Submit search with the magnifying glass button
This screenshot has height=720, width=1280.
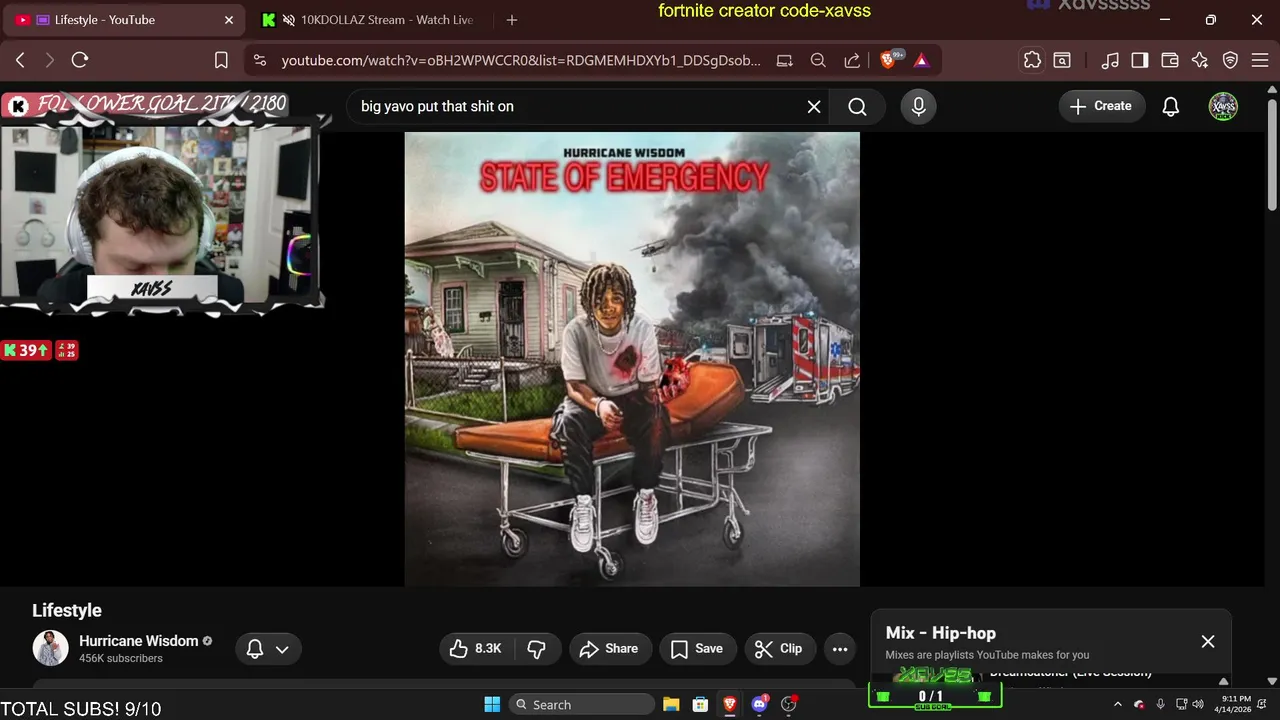coord(857,106)
